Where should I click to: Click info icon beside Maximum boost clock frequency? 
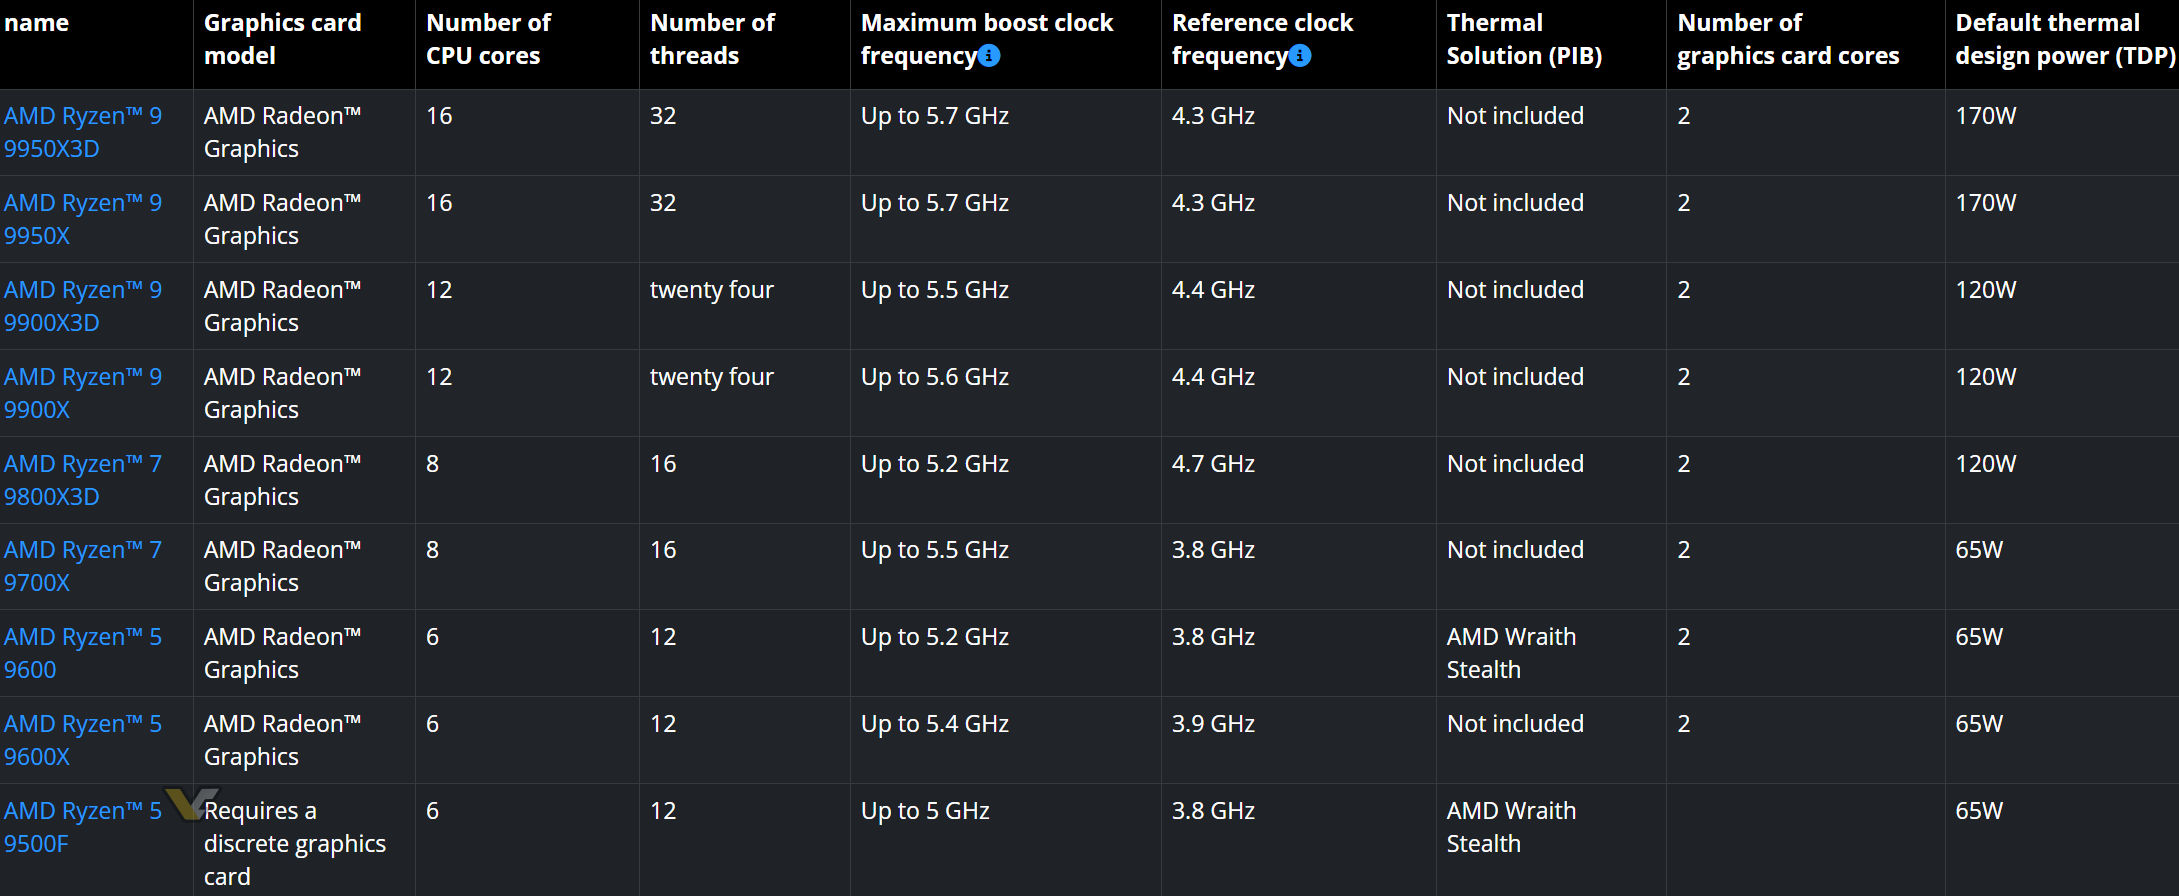tap(989, 56)
